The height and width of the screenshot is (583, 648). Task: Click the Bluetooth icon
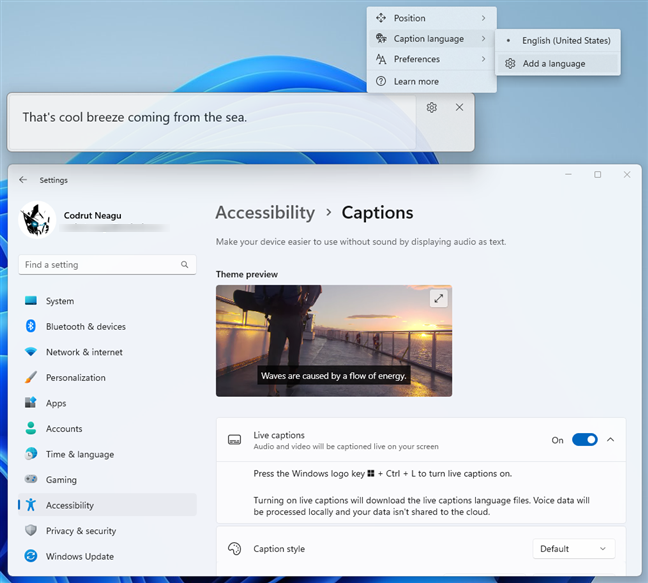coord(31,326)
